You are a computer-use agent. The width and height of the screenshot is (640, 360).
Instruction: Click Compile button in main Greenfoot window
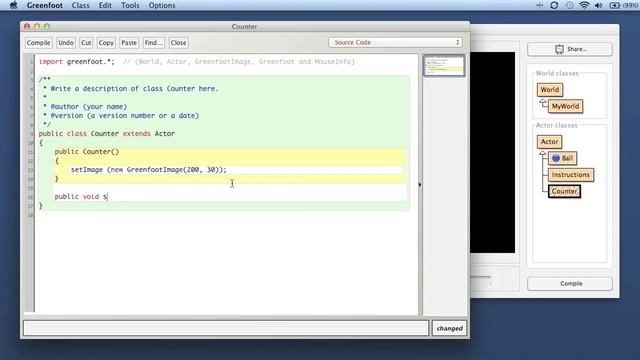tap(570, 283)
